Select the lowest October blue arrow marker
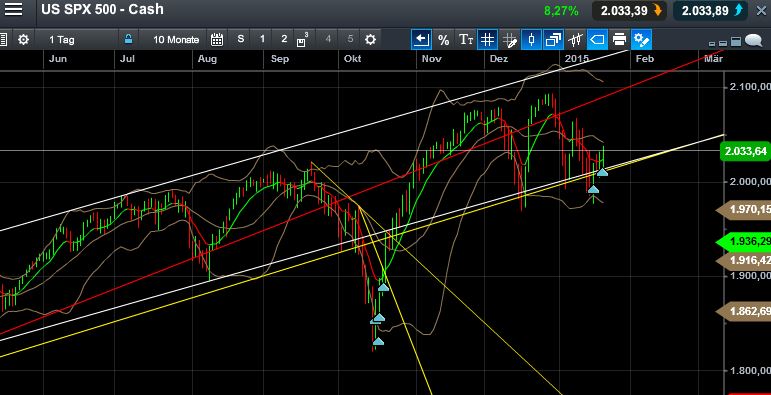This screenshot has height=395, width=771. point(378,341)
